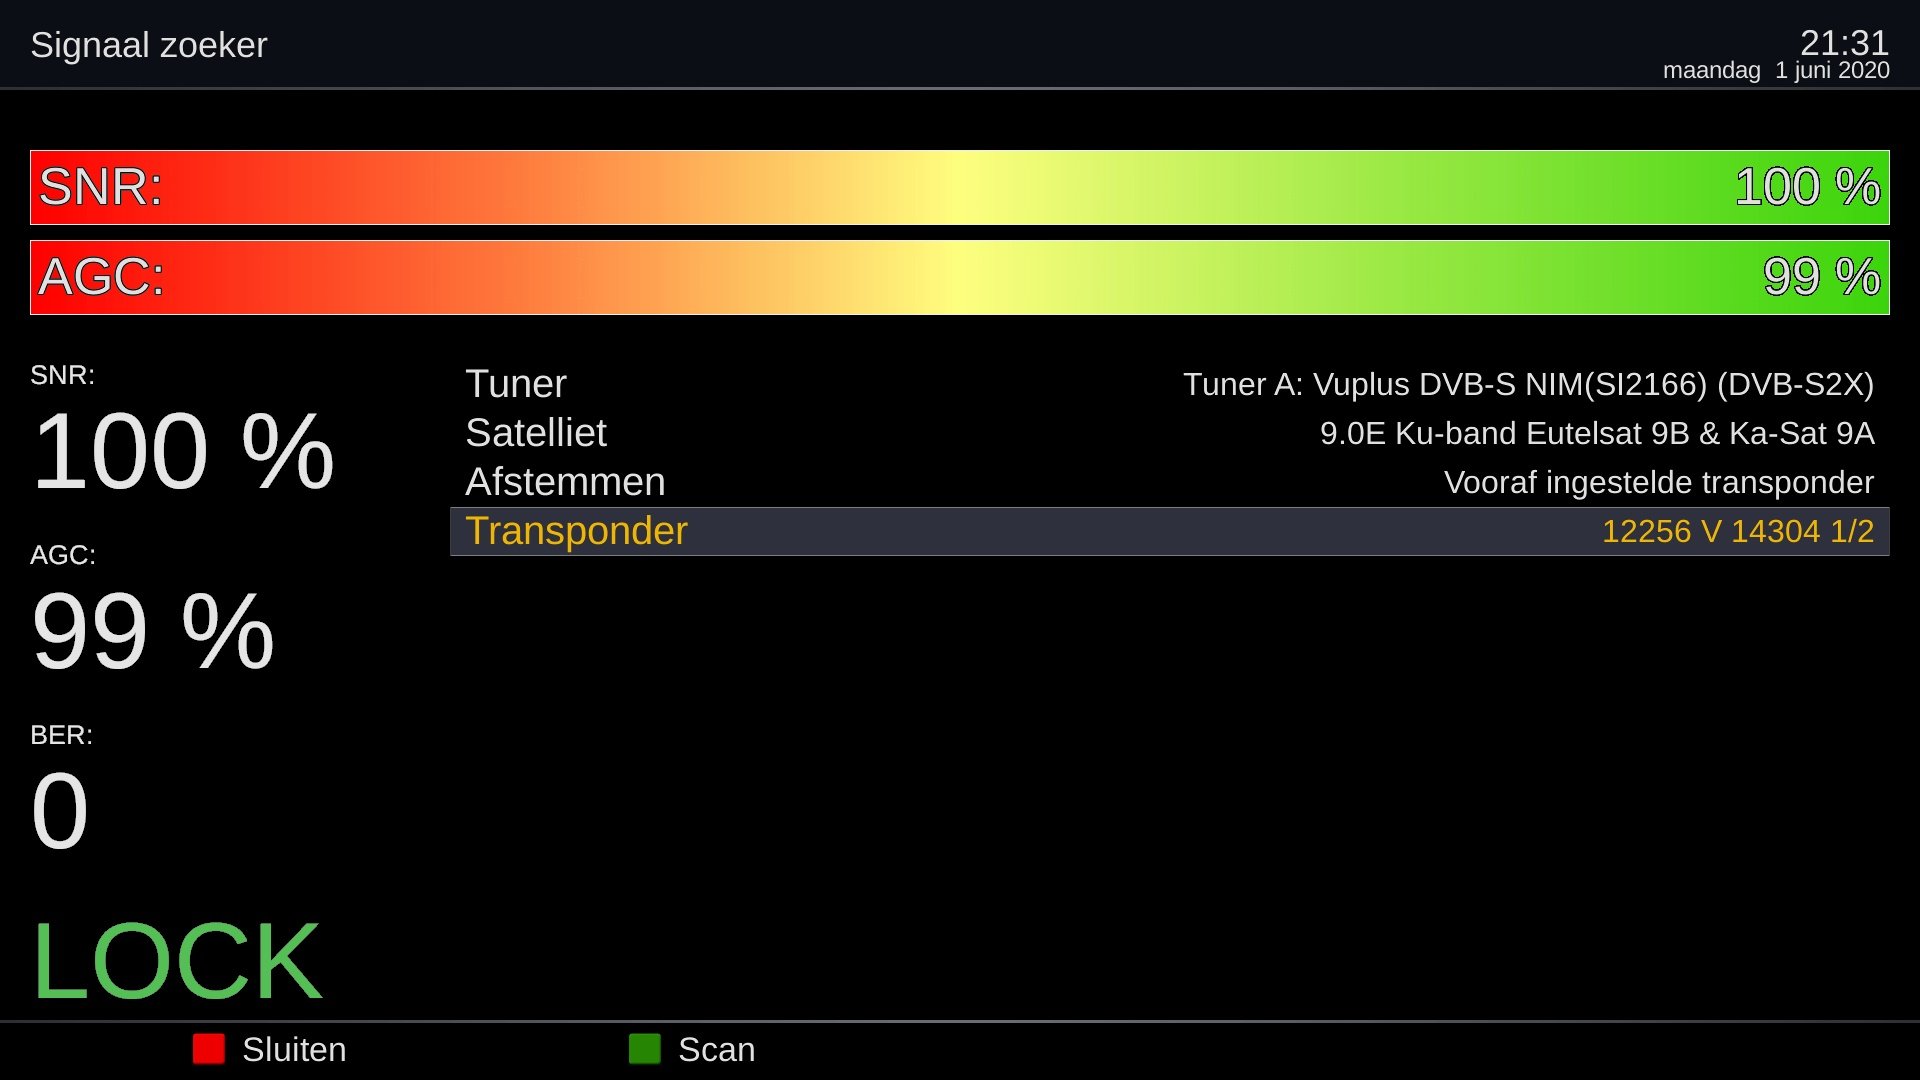Click the 21:31 clock display
The image size is (1920, 1080).
click(1843, 42)
